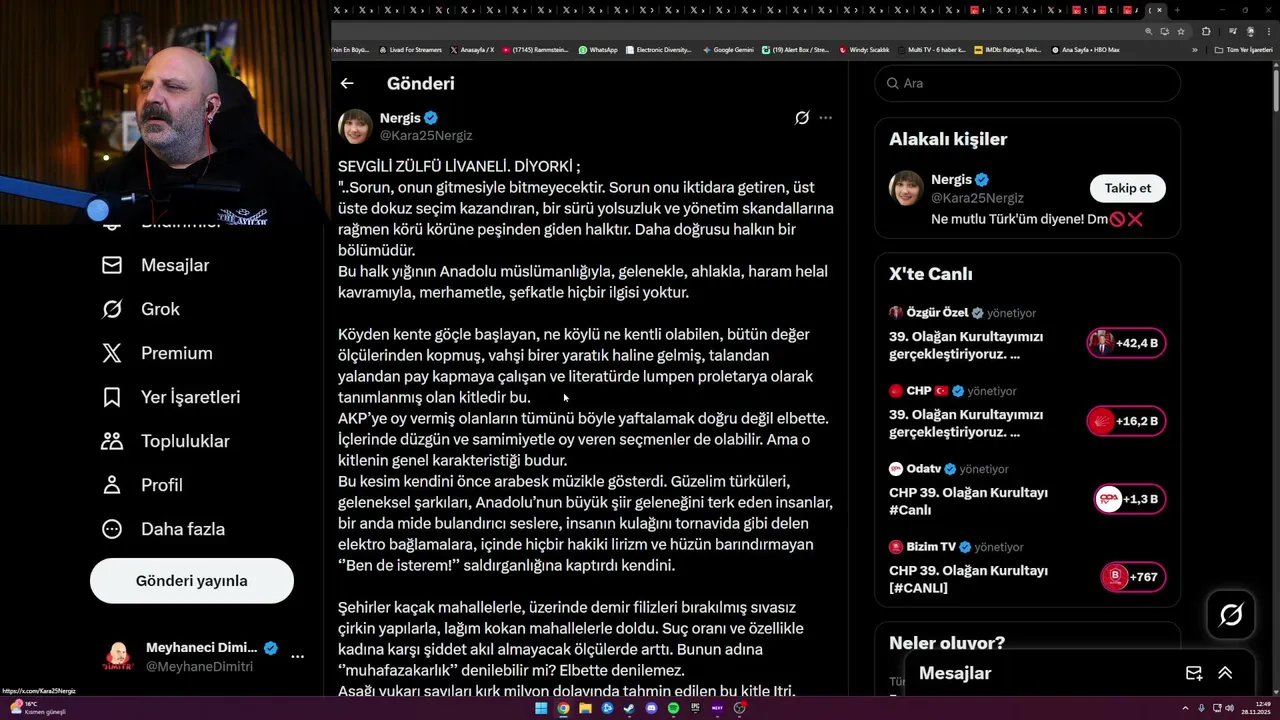Click Grok explain icon on the post
Image resolution: width=1280 pixels, height=720 pixels.
tap(802, 118)
